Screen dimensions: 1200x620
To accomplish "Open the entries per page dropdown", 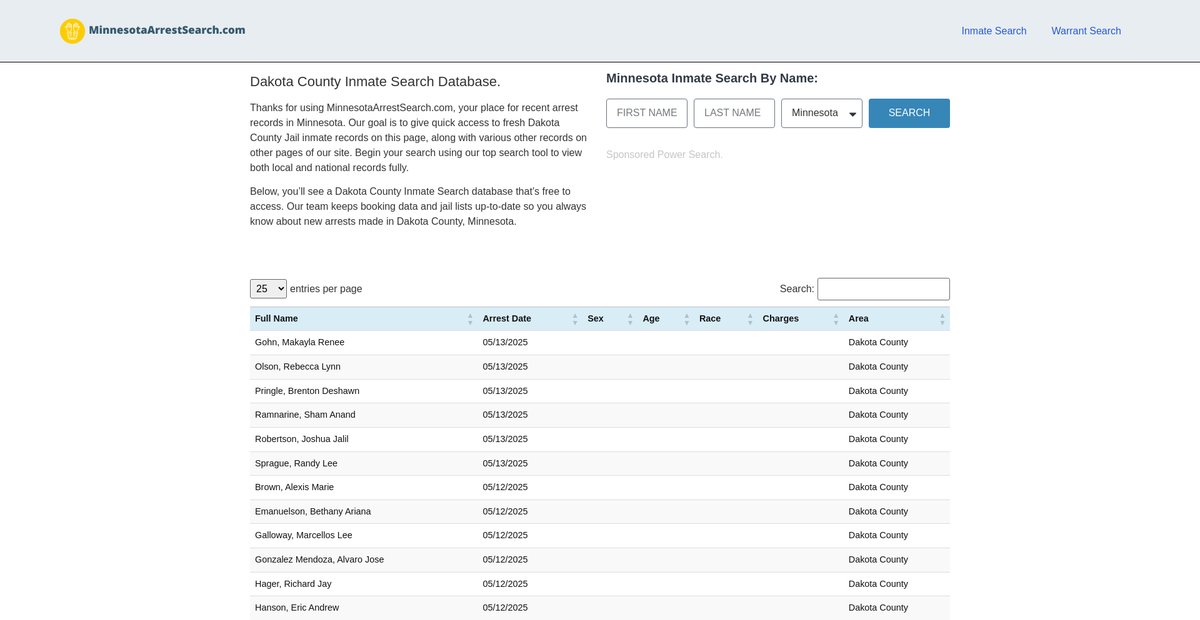I will 268,289.
